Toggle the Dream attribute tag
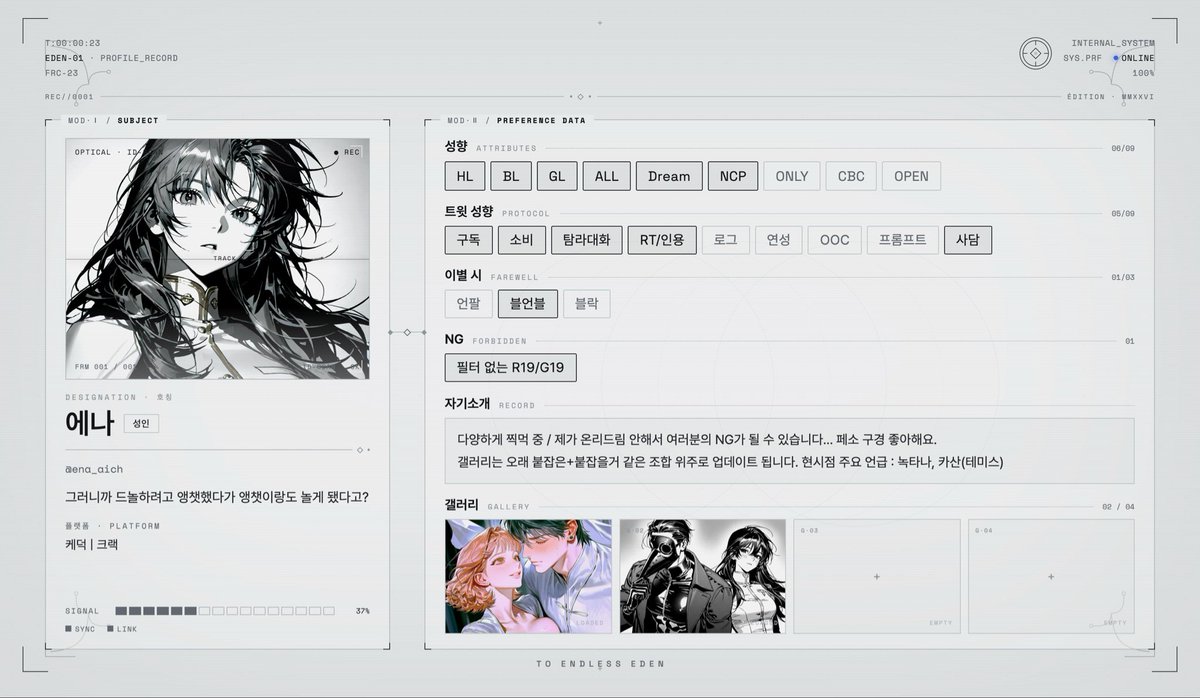The image size is (1200, 698). tap(669, 176)
